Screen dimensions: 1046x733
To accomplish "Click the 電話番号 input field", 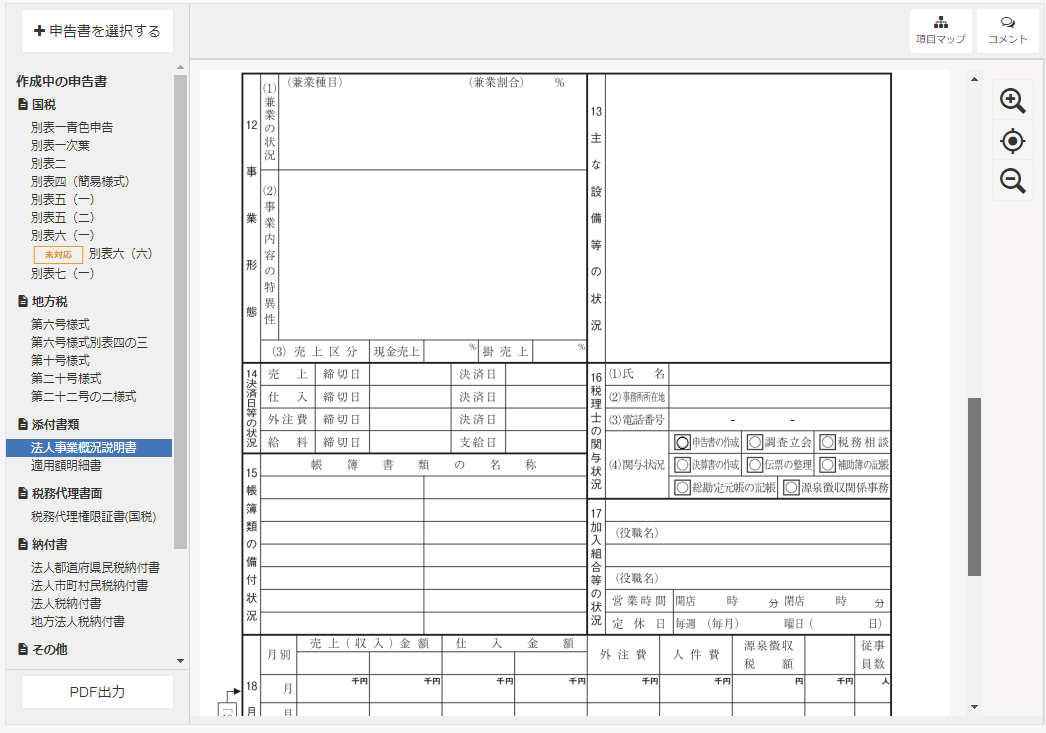I will pyautogui.click(x=779, y=420).
